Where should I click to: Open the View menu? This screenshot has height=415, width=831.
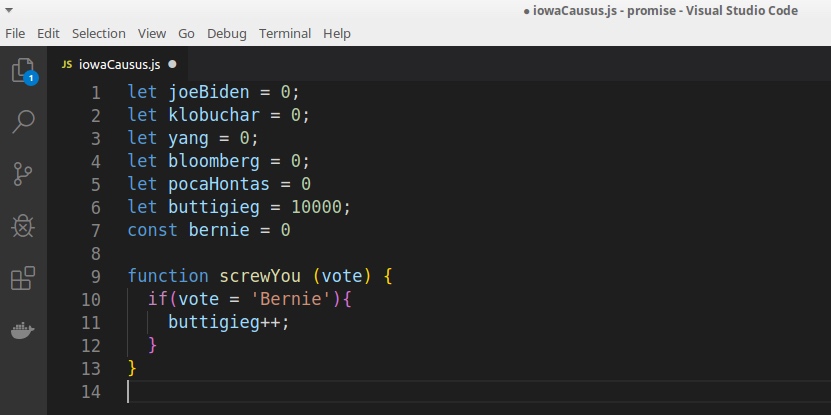point(152,33)
